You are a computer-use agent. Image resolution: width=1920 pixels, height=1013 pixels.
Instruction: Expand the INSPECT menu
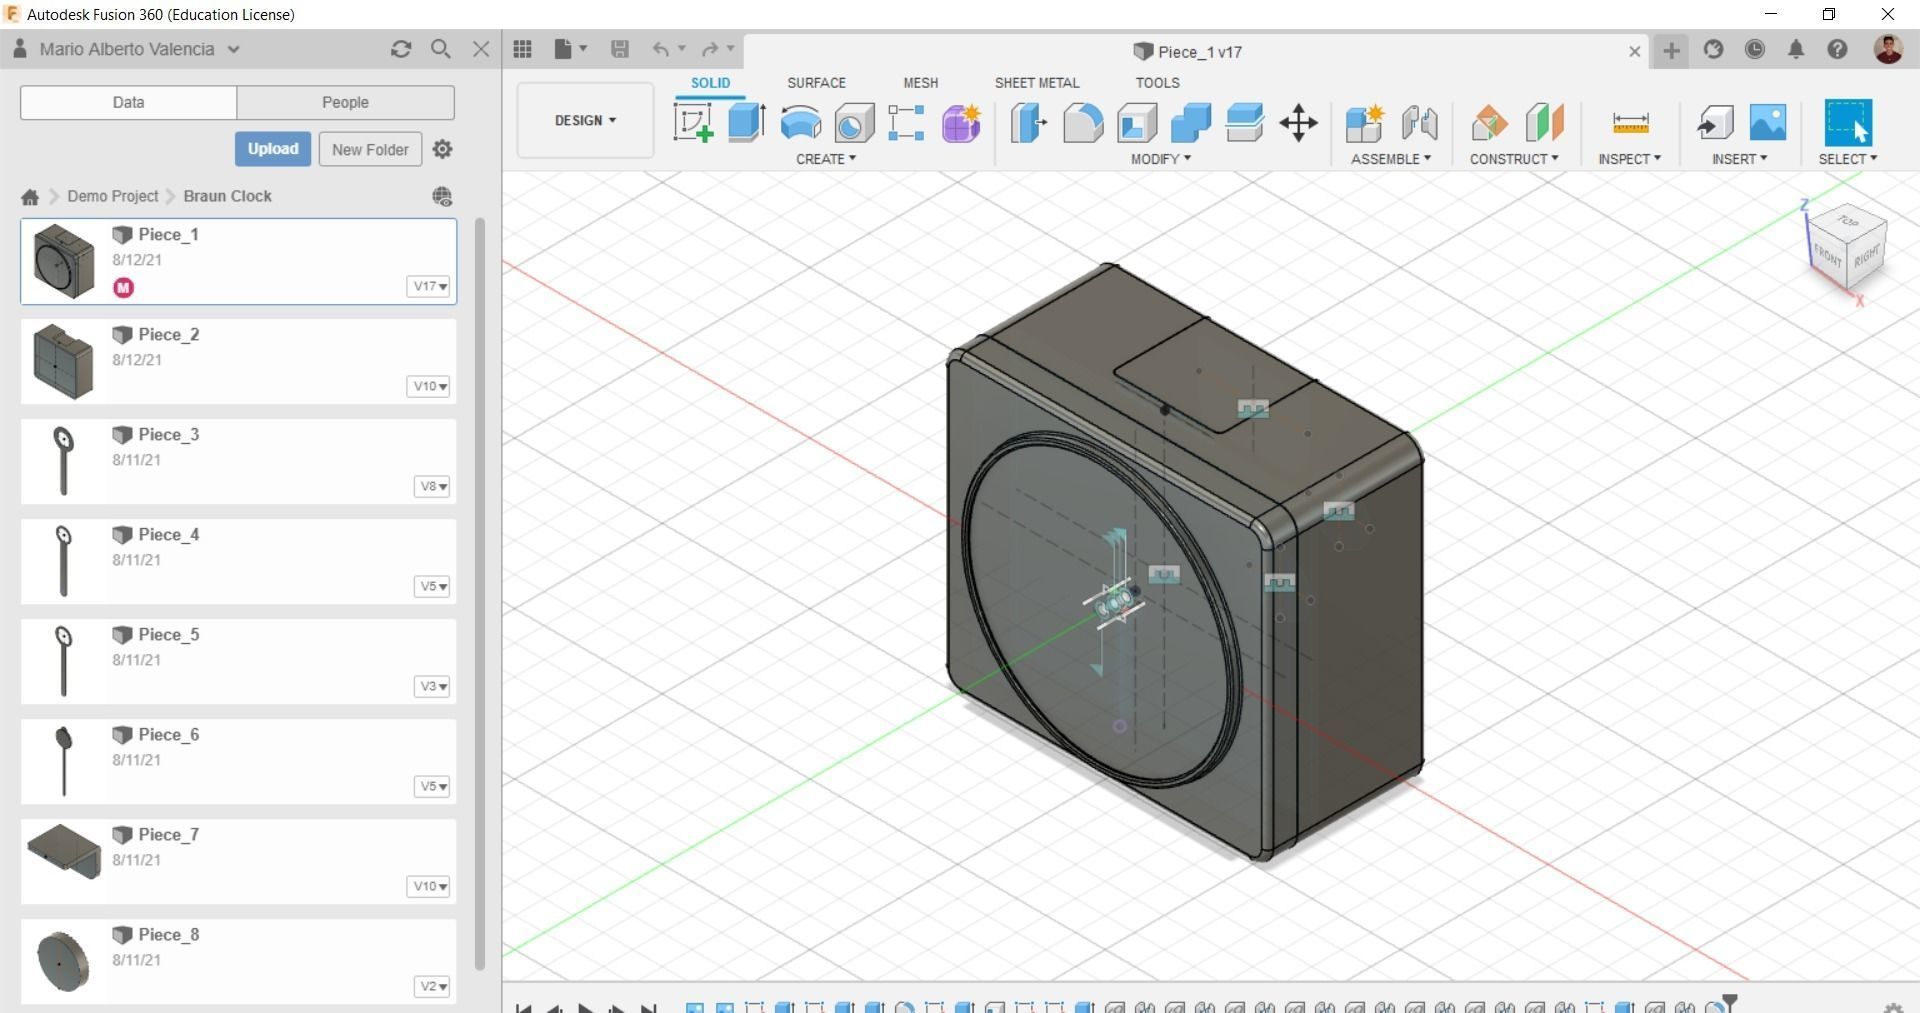(x=1629, y=159)
